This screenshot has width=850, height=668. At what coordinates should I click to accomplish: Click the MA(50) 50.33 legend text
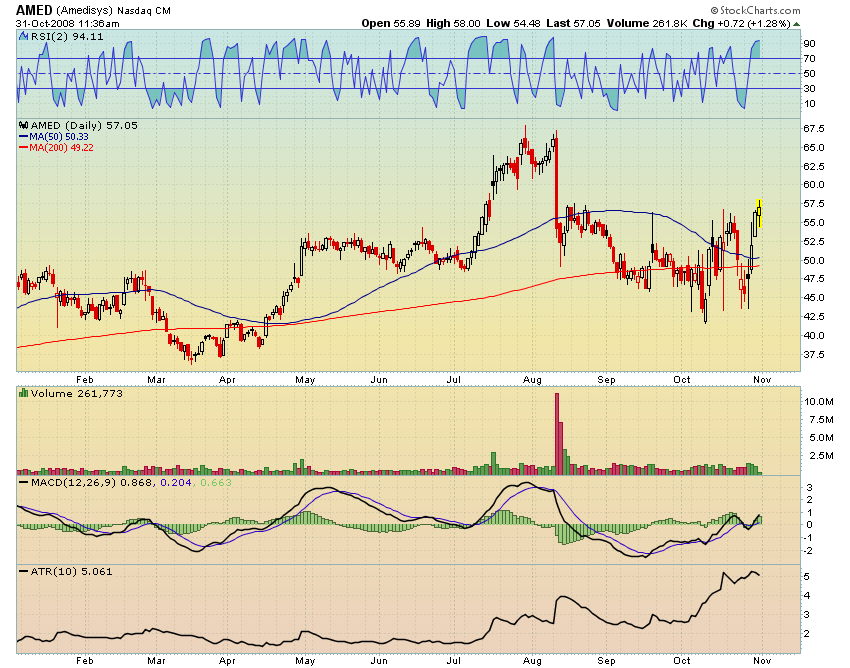click(59, 137)
